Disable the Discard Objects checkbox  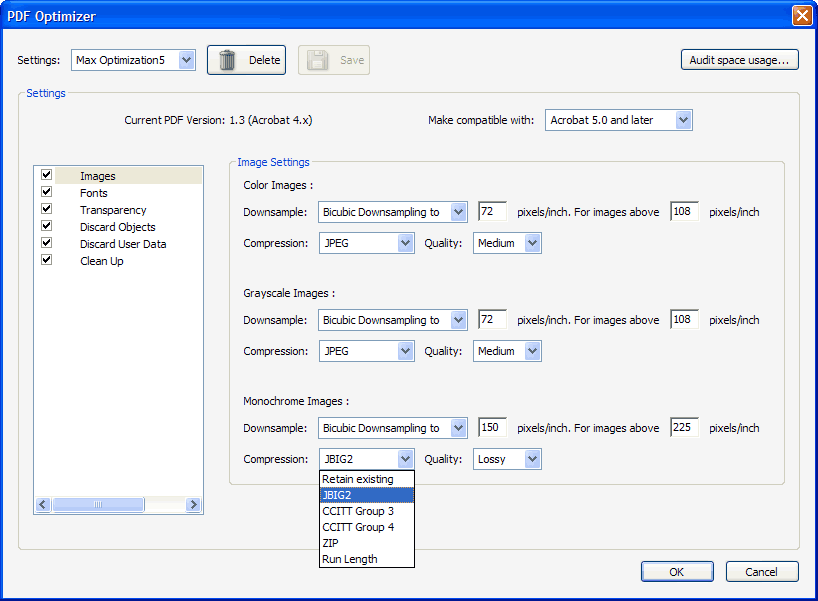46,226
